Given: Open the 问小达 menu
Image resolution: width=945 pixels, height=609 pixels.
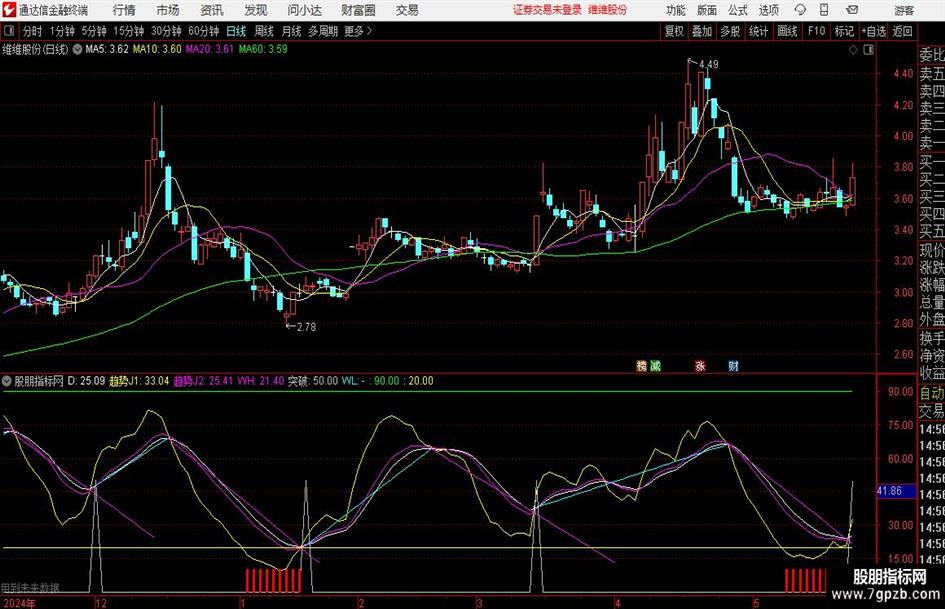Looking at the screenshot, I should click(304, 10).
